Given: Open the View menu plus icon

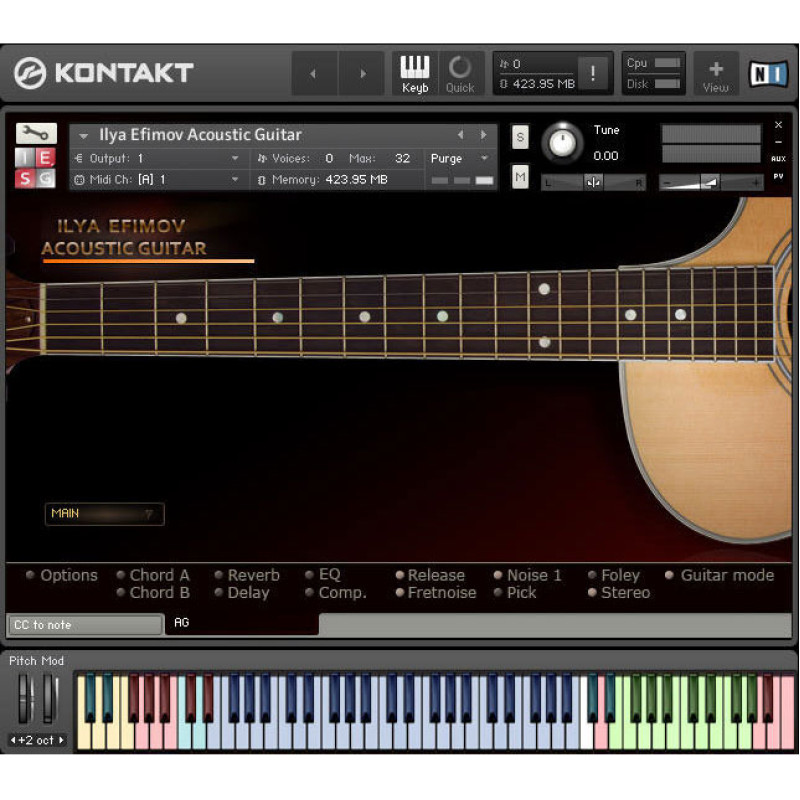Looking at the screenshot, I should tap(716, 74).
